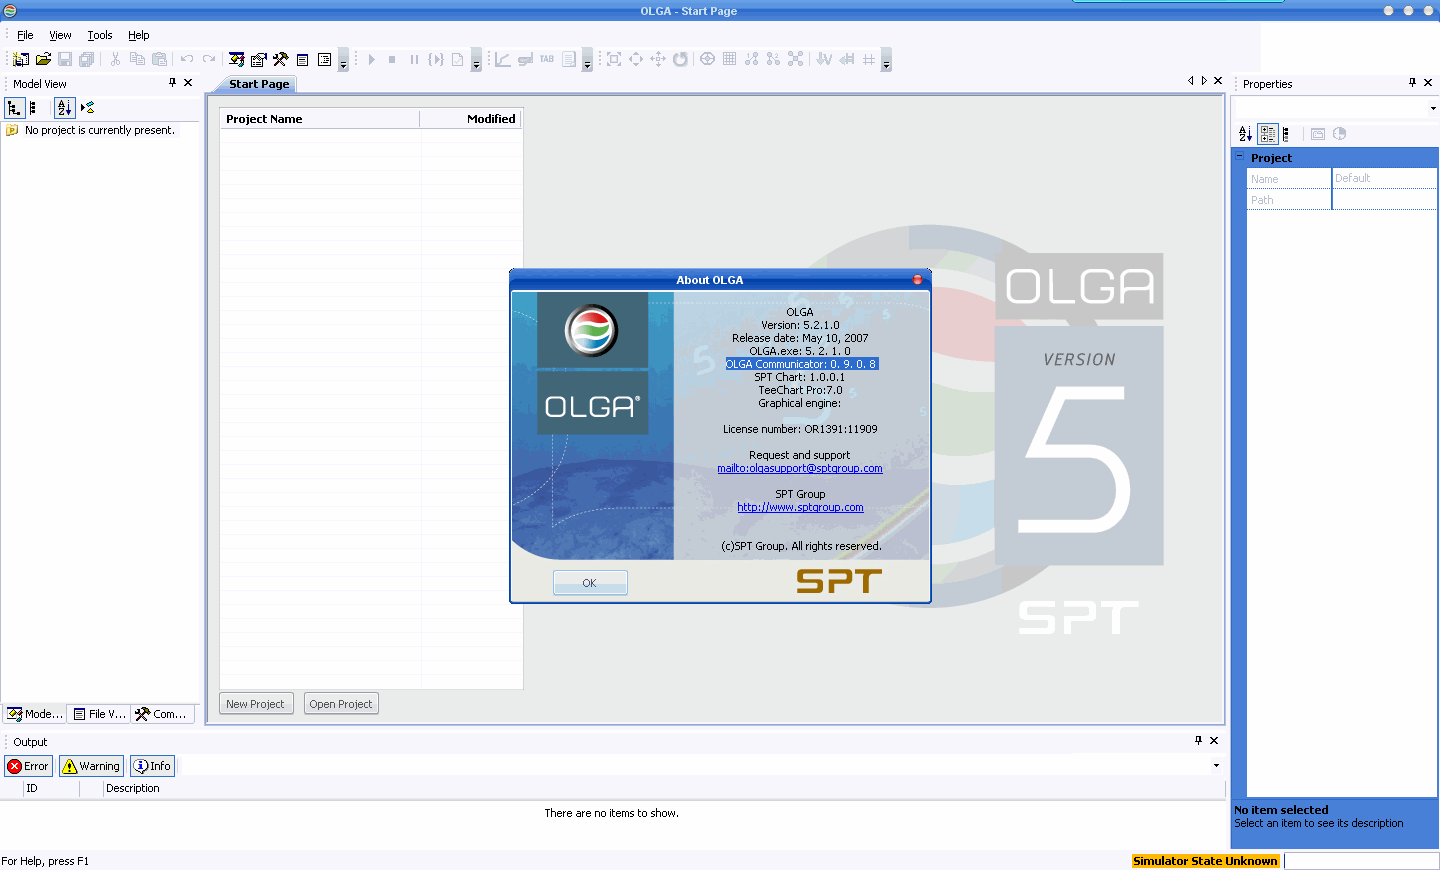Click the Modified column header
This screenshot has height=870, width=1440.
tap(471, 119)
